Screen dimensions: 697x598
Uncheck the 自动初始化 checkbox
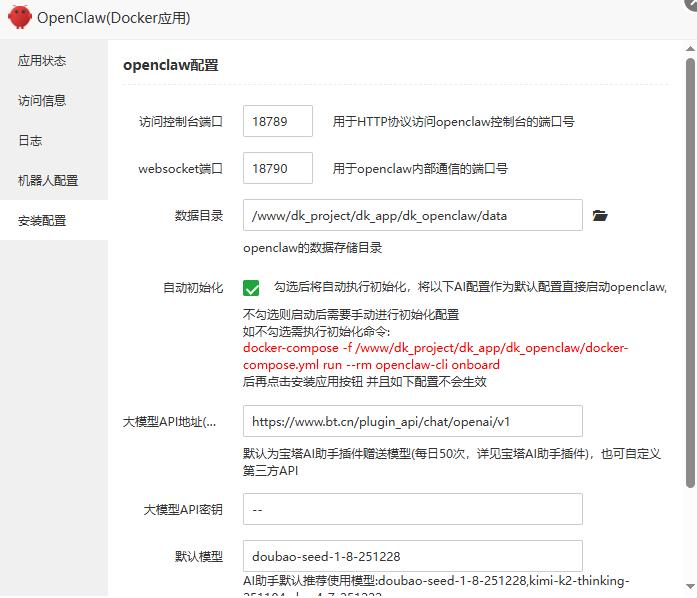251,288
